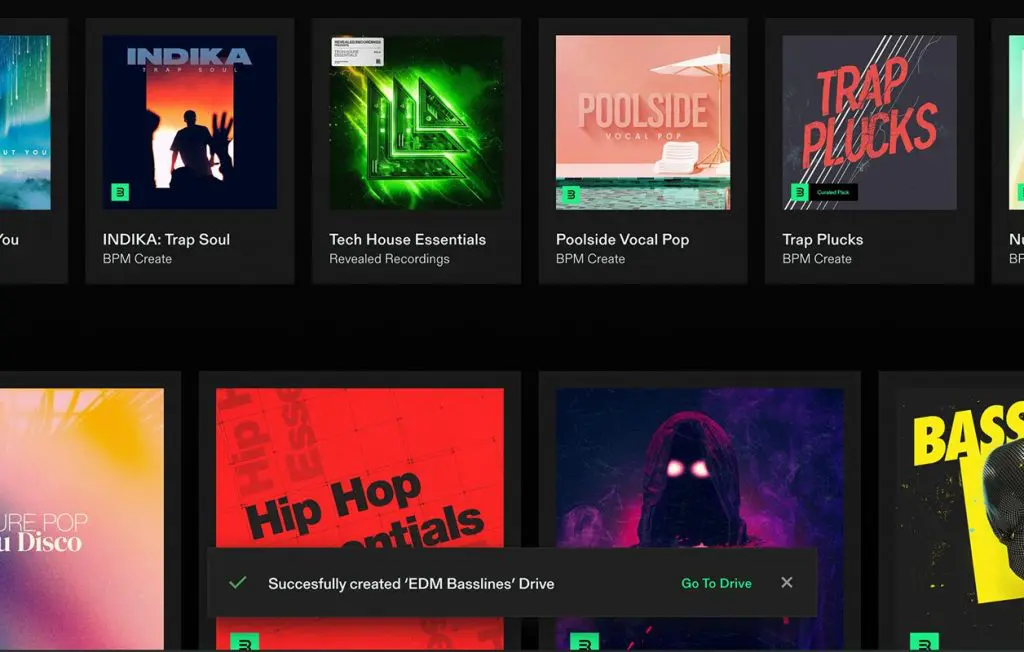Image resolution: width=1024 pixels, height=652 pixels.
Task: Click the green checkmark in the notification
Action: coord(238,582)
